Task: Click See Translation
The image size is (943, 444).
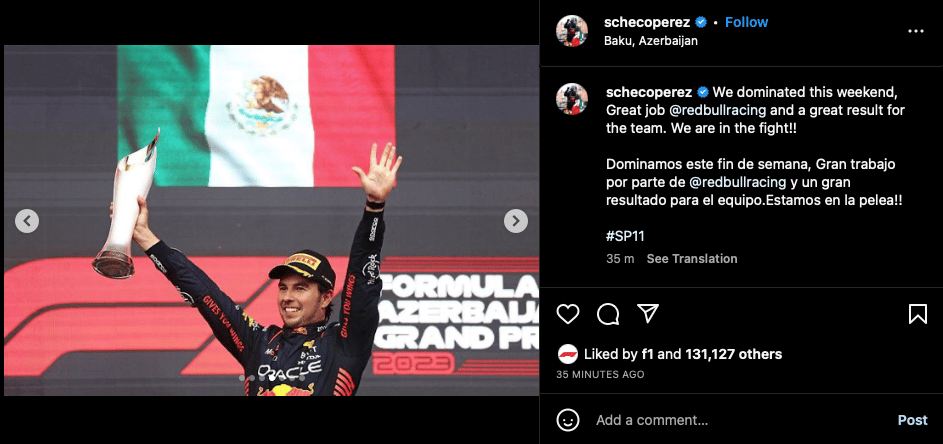Action: click(x=692, y=259)
